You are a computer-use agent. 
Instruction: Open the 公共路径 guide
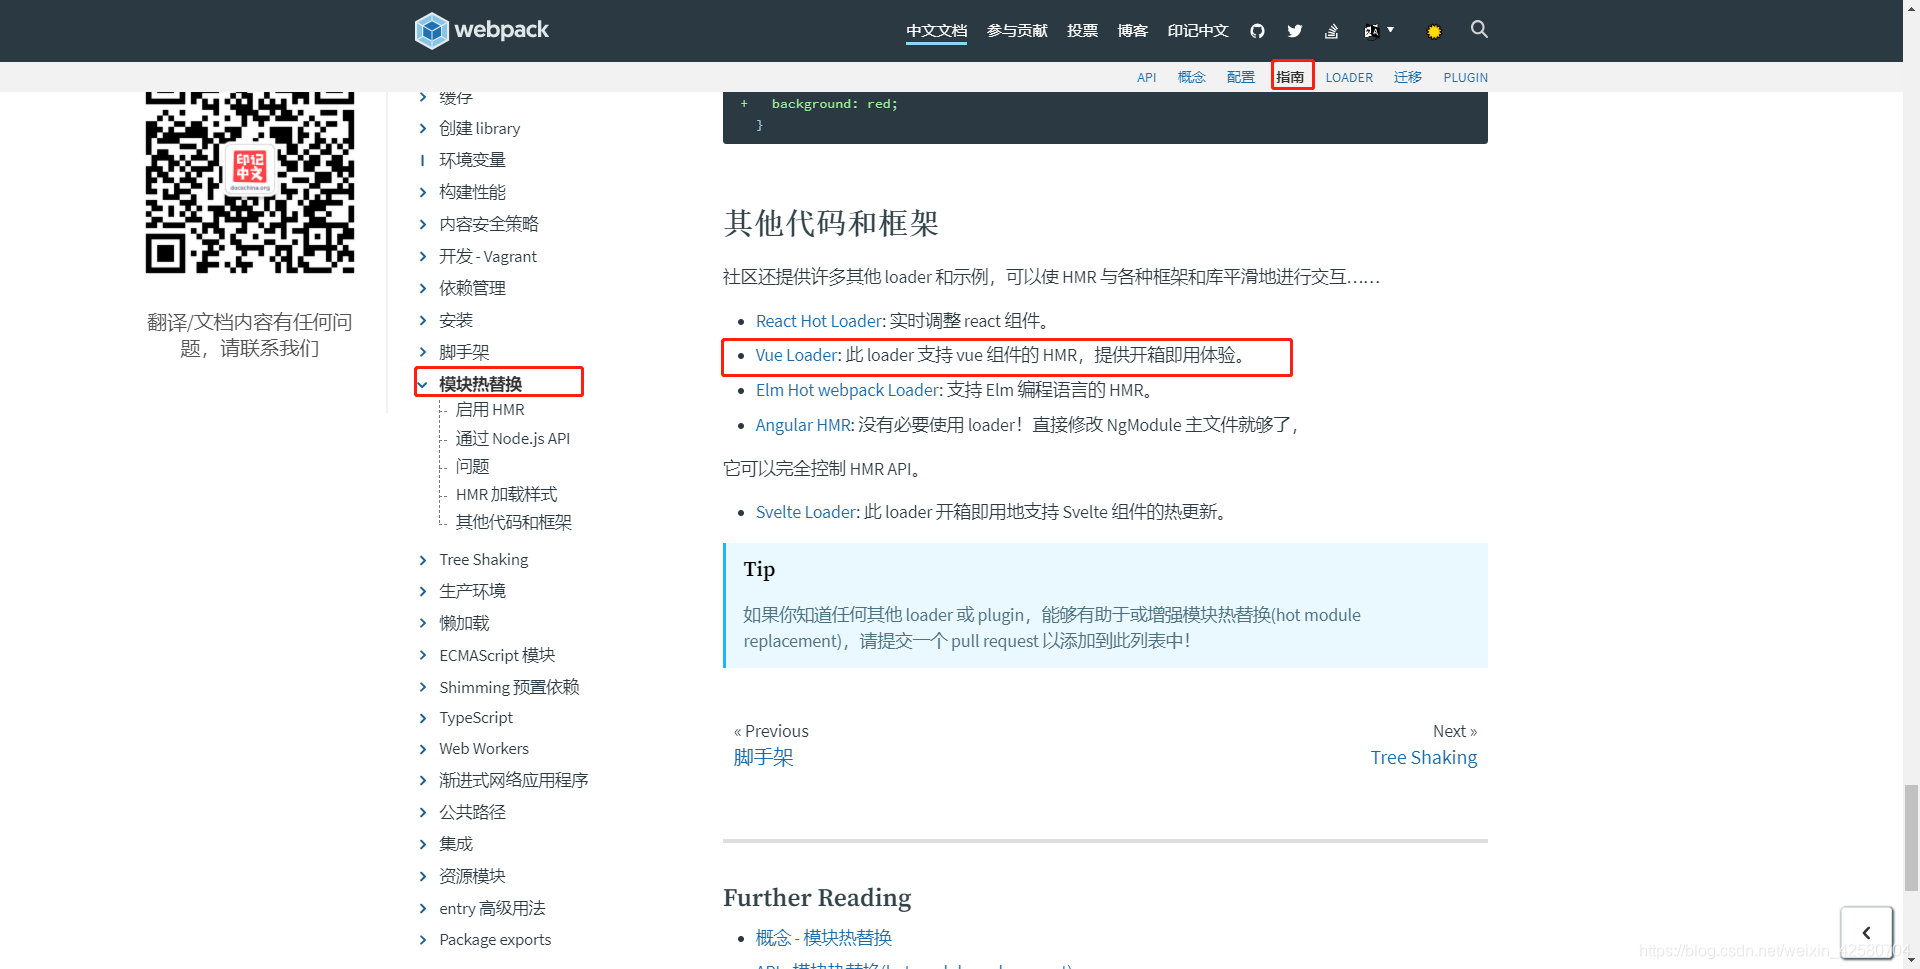472,812
